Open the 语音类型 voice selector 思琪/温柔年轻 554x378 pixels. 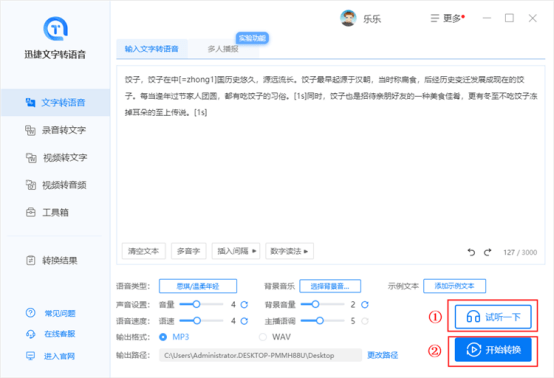(x=198, y=286)
